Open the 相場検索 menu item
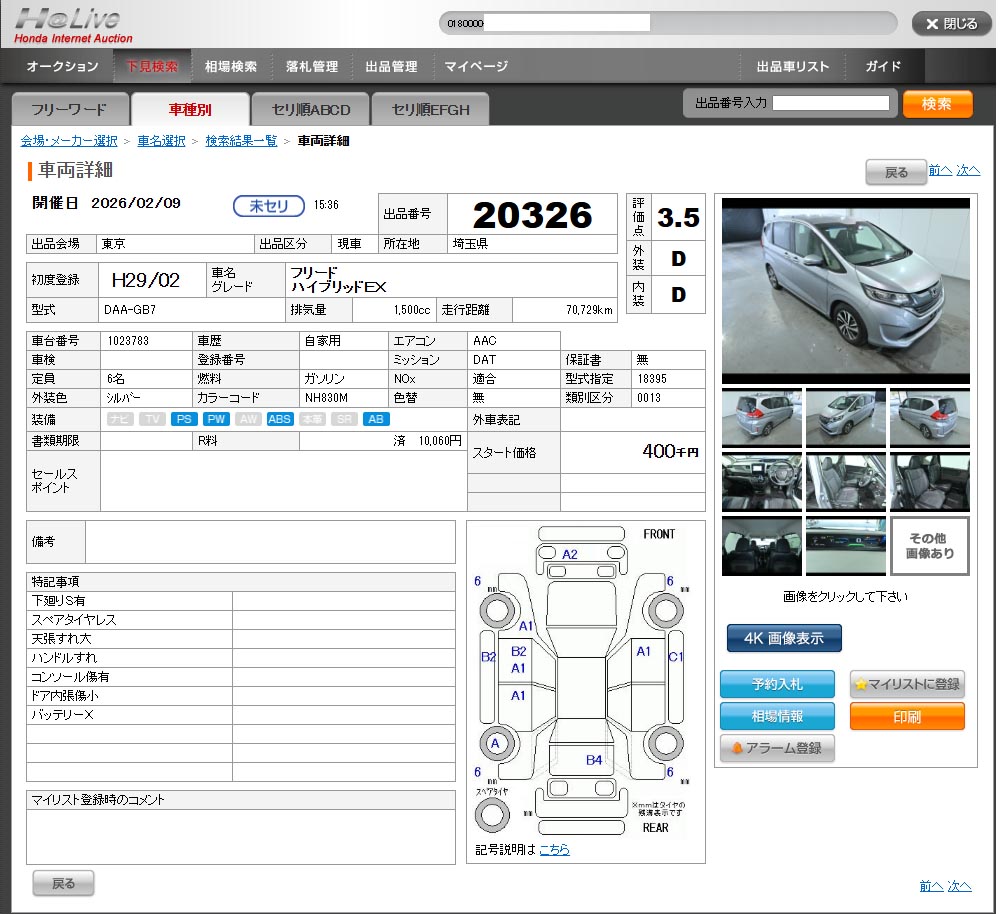This screenshot has width=1001, height=914. tap(231, 66)
